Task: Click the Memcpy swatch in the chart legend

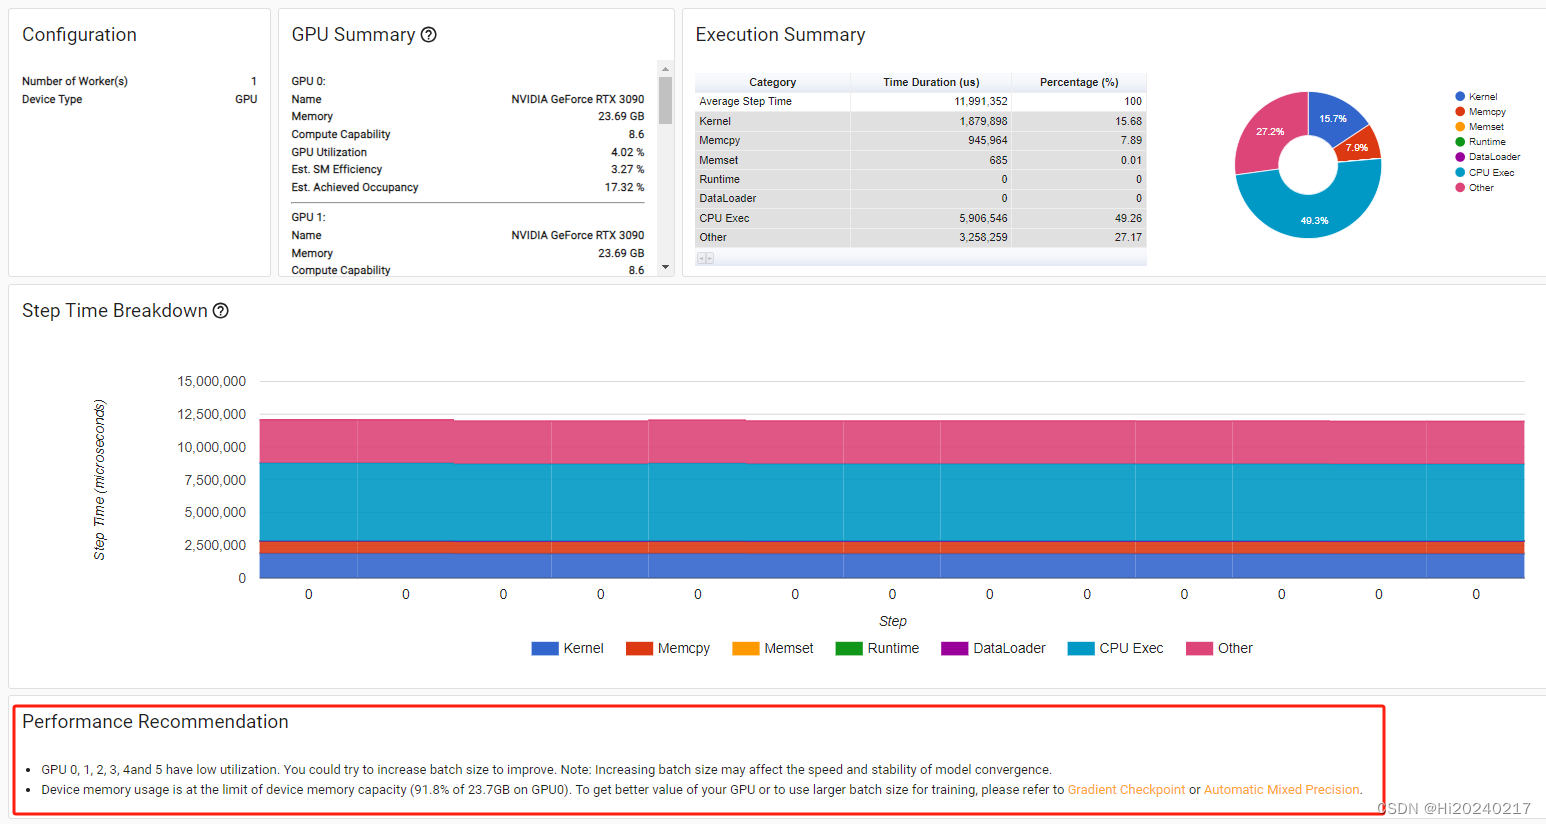Action: [639, 649]
